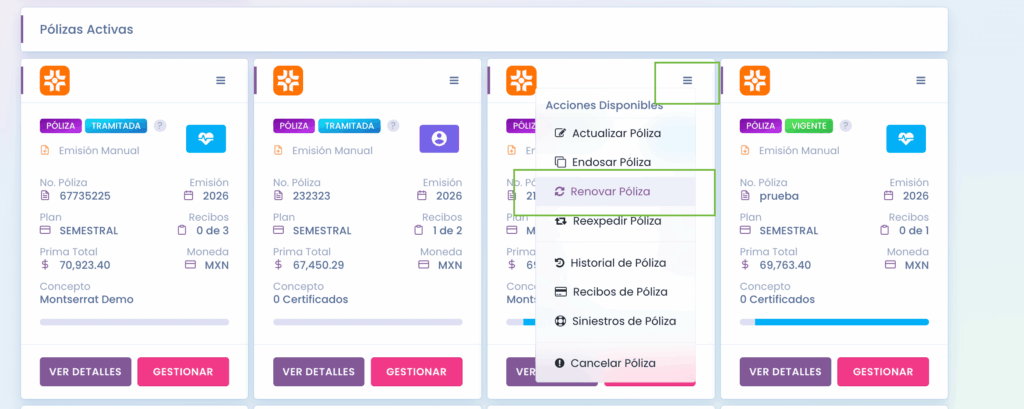
Task: Choose Reexpedir Póliza menu entry
Action: pyautogui.click(x=616, y=221)
